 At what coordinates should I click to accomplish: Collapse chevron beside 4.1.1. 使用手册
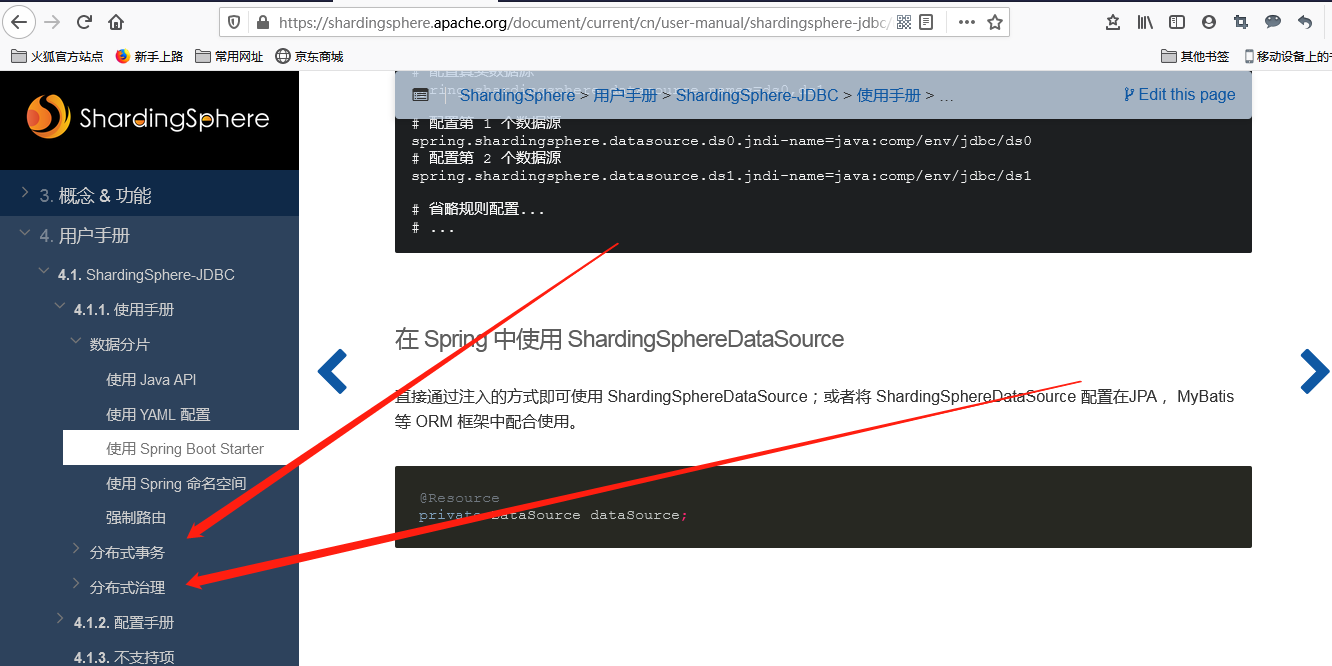60,307
